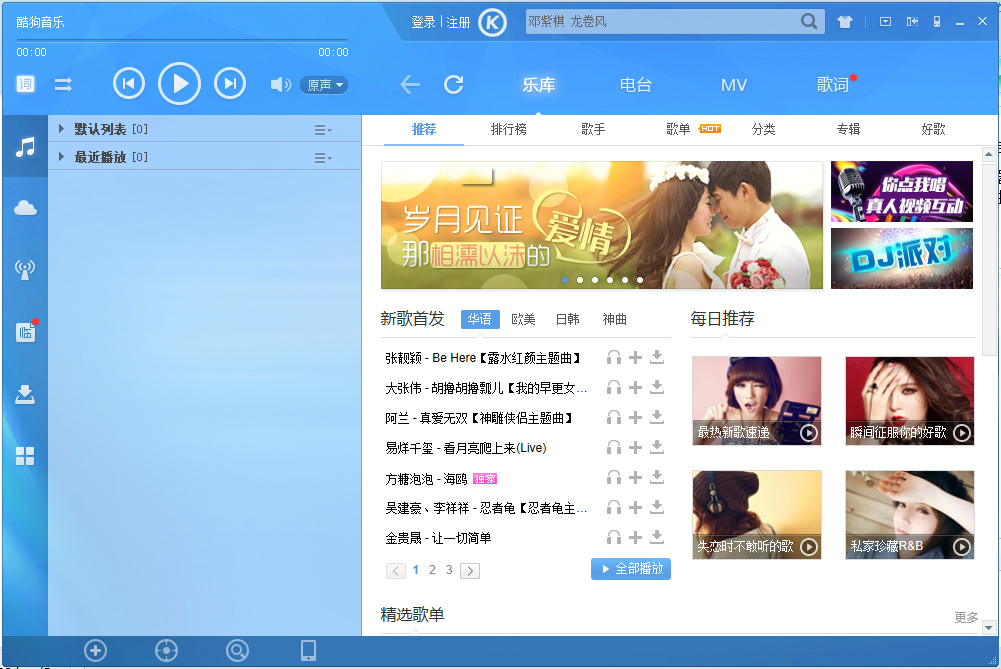Download 金贵晟 - 让一切简单 icon
This screenshot has width=1001, height=669.
657,537
